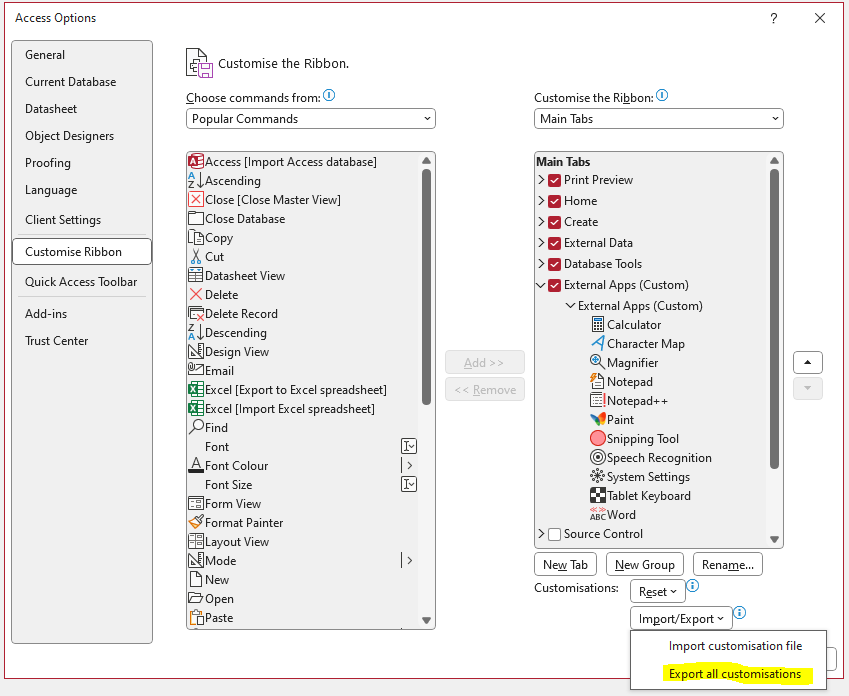Expand the Home tab node

[541, 200]
